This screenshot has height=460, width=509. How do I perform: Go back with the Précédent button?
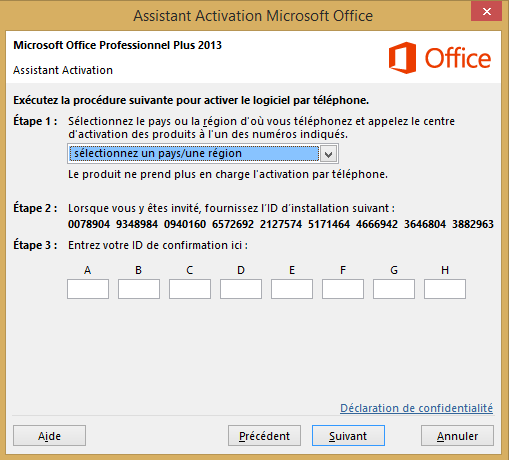(x=264, y=436)
